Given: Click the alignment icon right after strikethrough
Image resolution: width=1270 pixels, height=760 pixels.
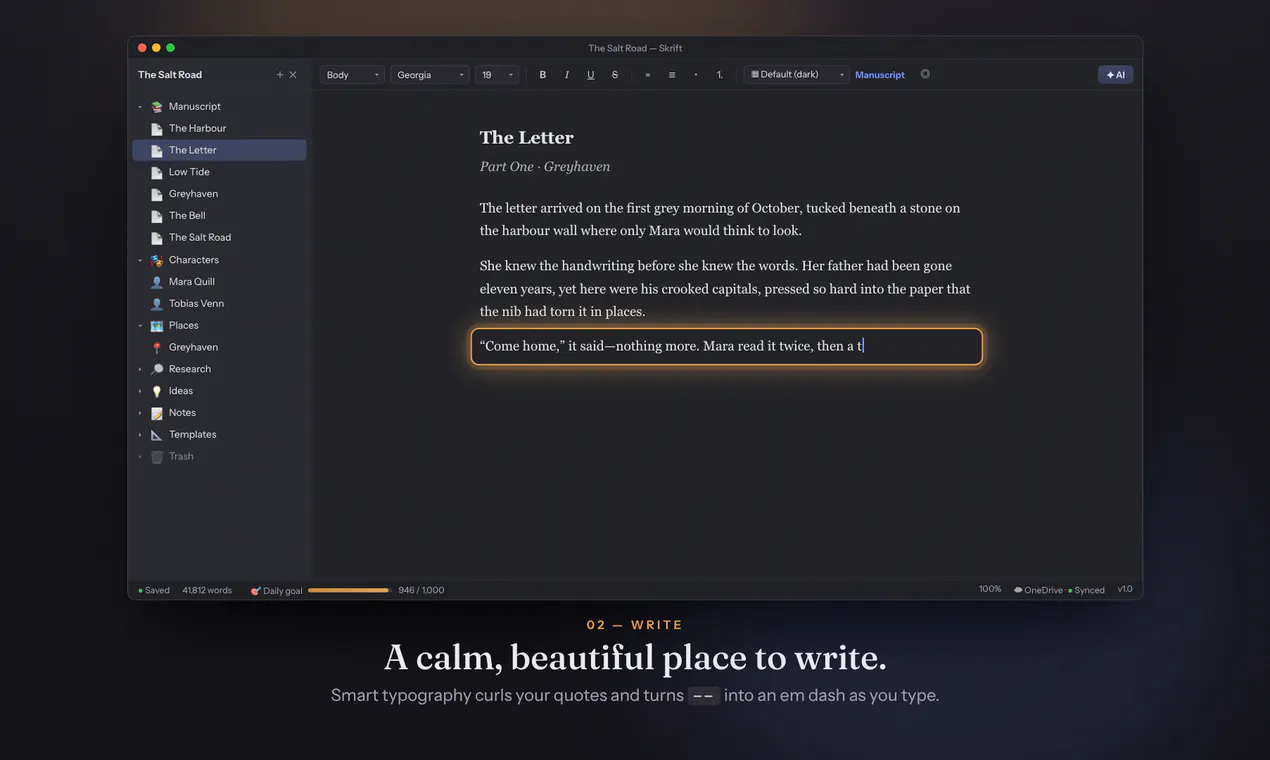Looking at the screenshot, I should click(x=648, y=75).
